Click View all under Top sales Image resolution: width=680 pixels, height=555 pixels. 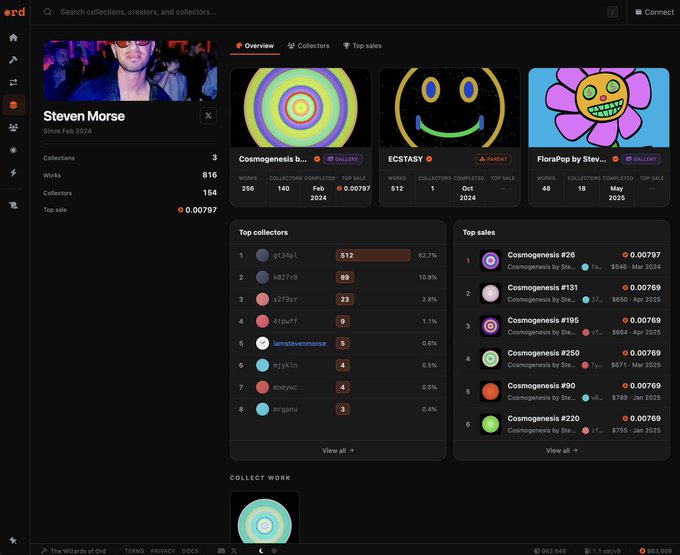click(x=562, y=451)
